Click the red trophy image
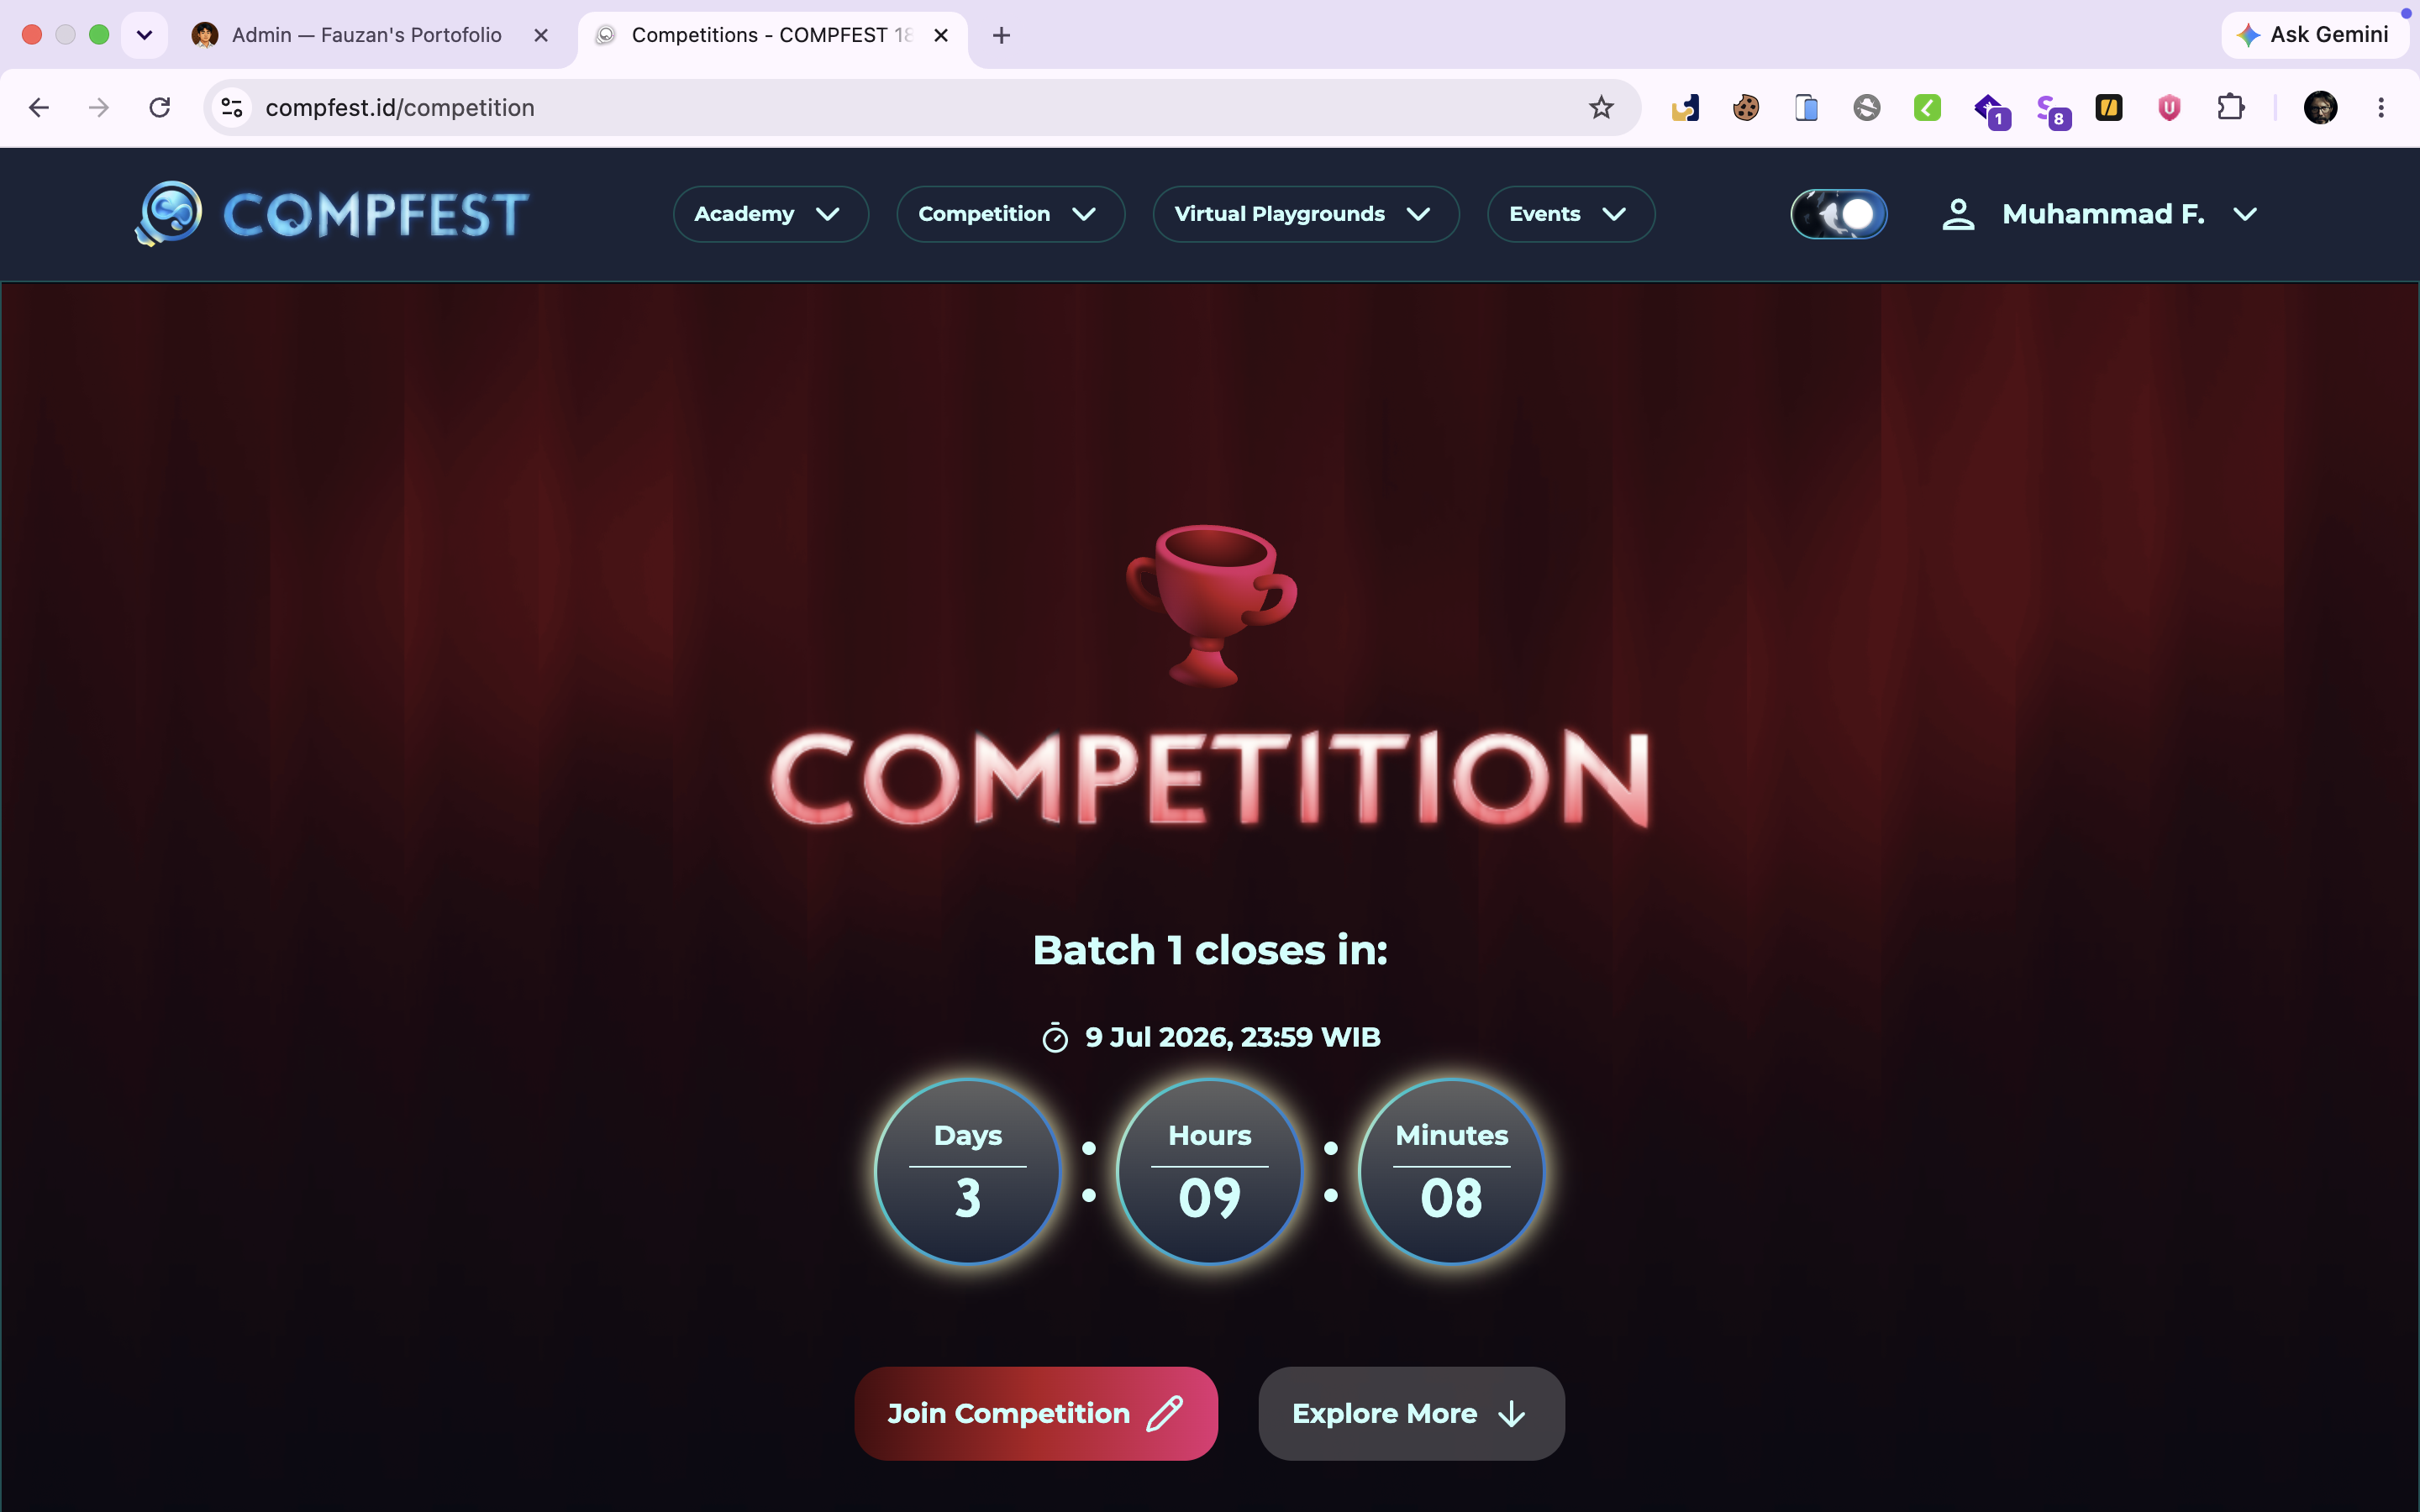 click(x=1211, y=605)
